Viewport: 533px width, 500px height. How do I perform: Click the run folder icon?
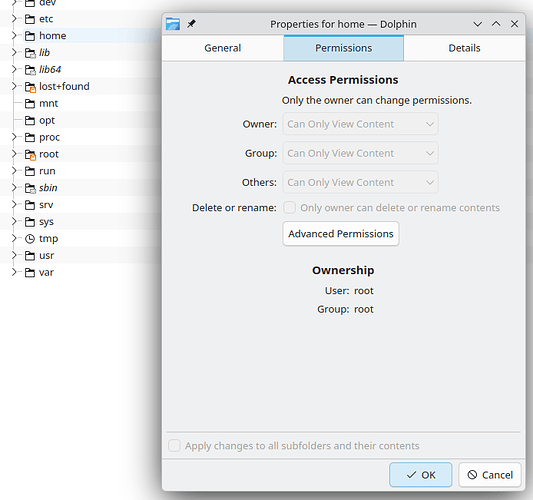pyautogui.click(x=30, y=171)
